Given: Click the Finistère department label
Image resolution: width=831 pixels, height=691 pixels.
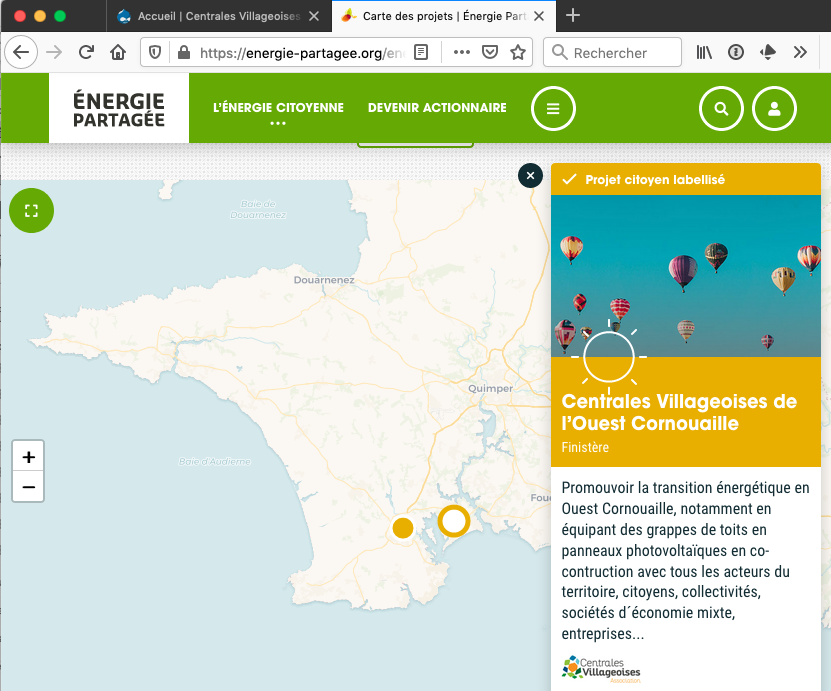Looking at the screenshot, I should 585,447.
